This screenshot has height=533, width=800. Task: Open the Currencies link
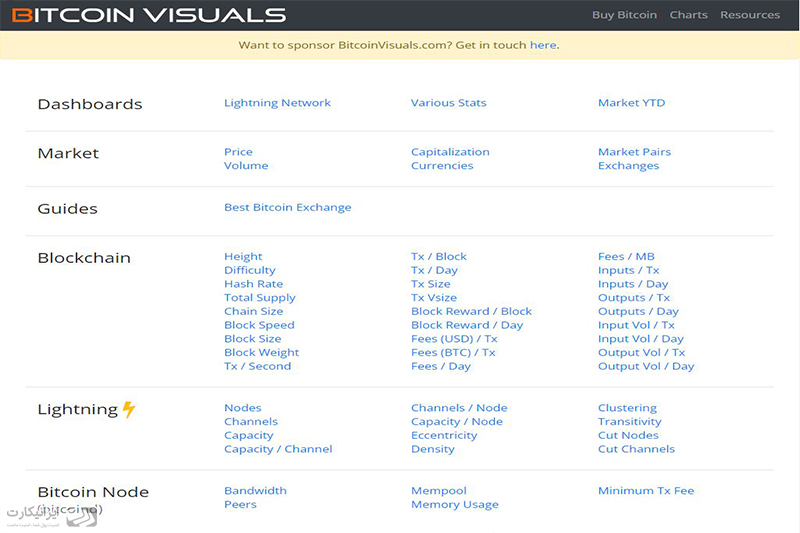(442, 166)
